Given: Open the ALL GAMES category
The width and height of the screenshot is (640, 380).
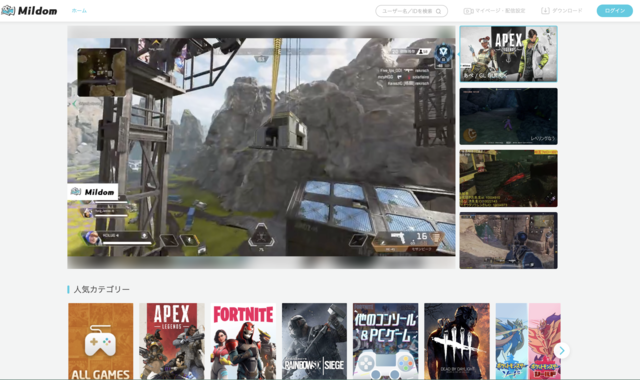Looking at the screenshot, I should point(101,341).
